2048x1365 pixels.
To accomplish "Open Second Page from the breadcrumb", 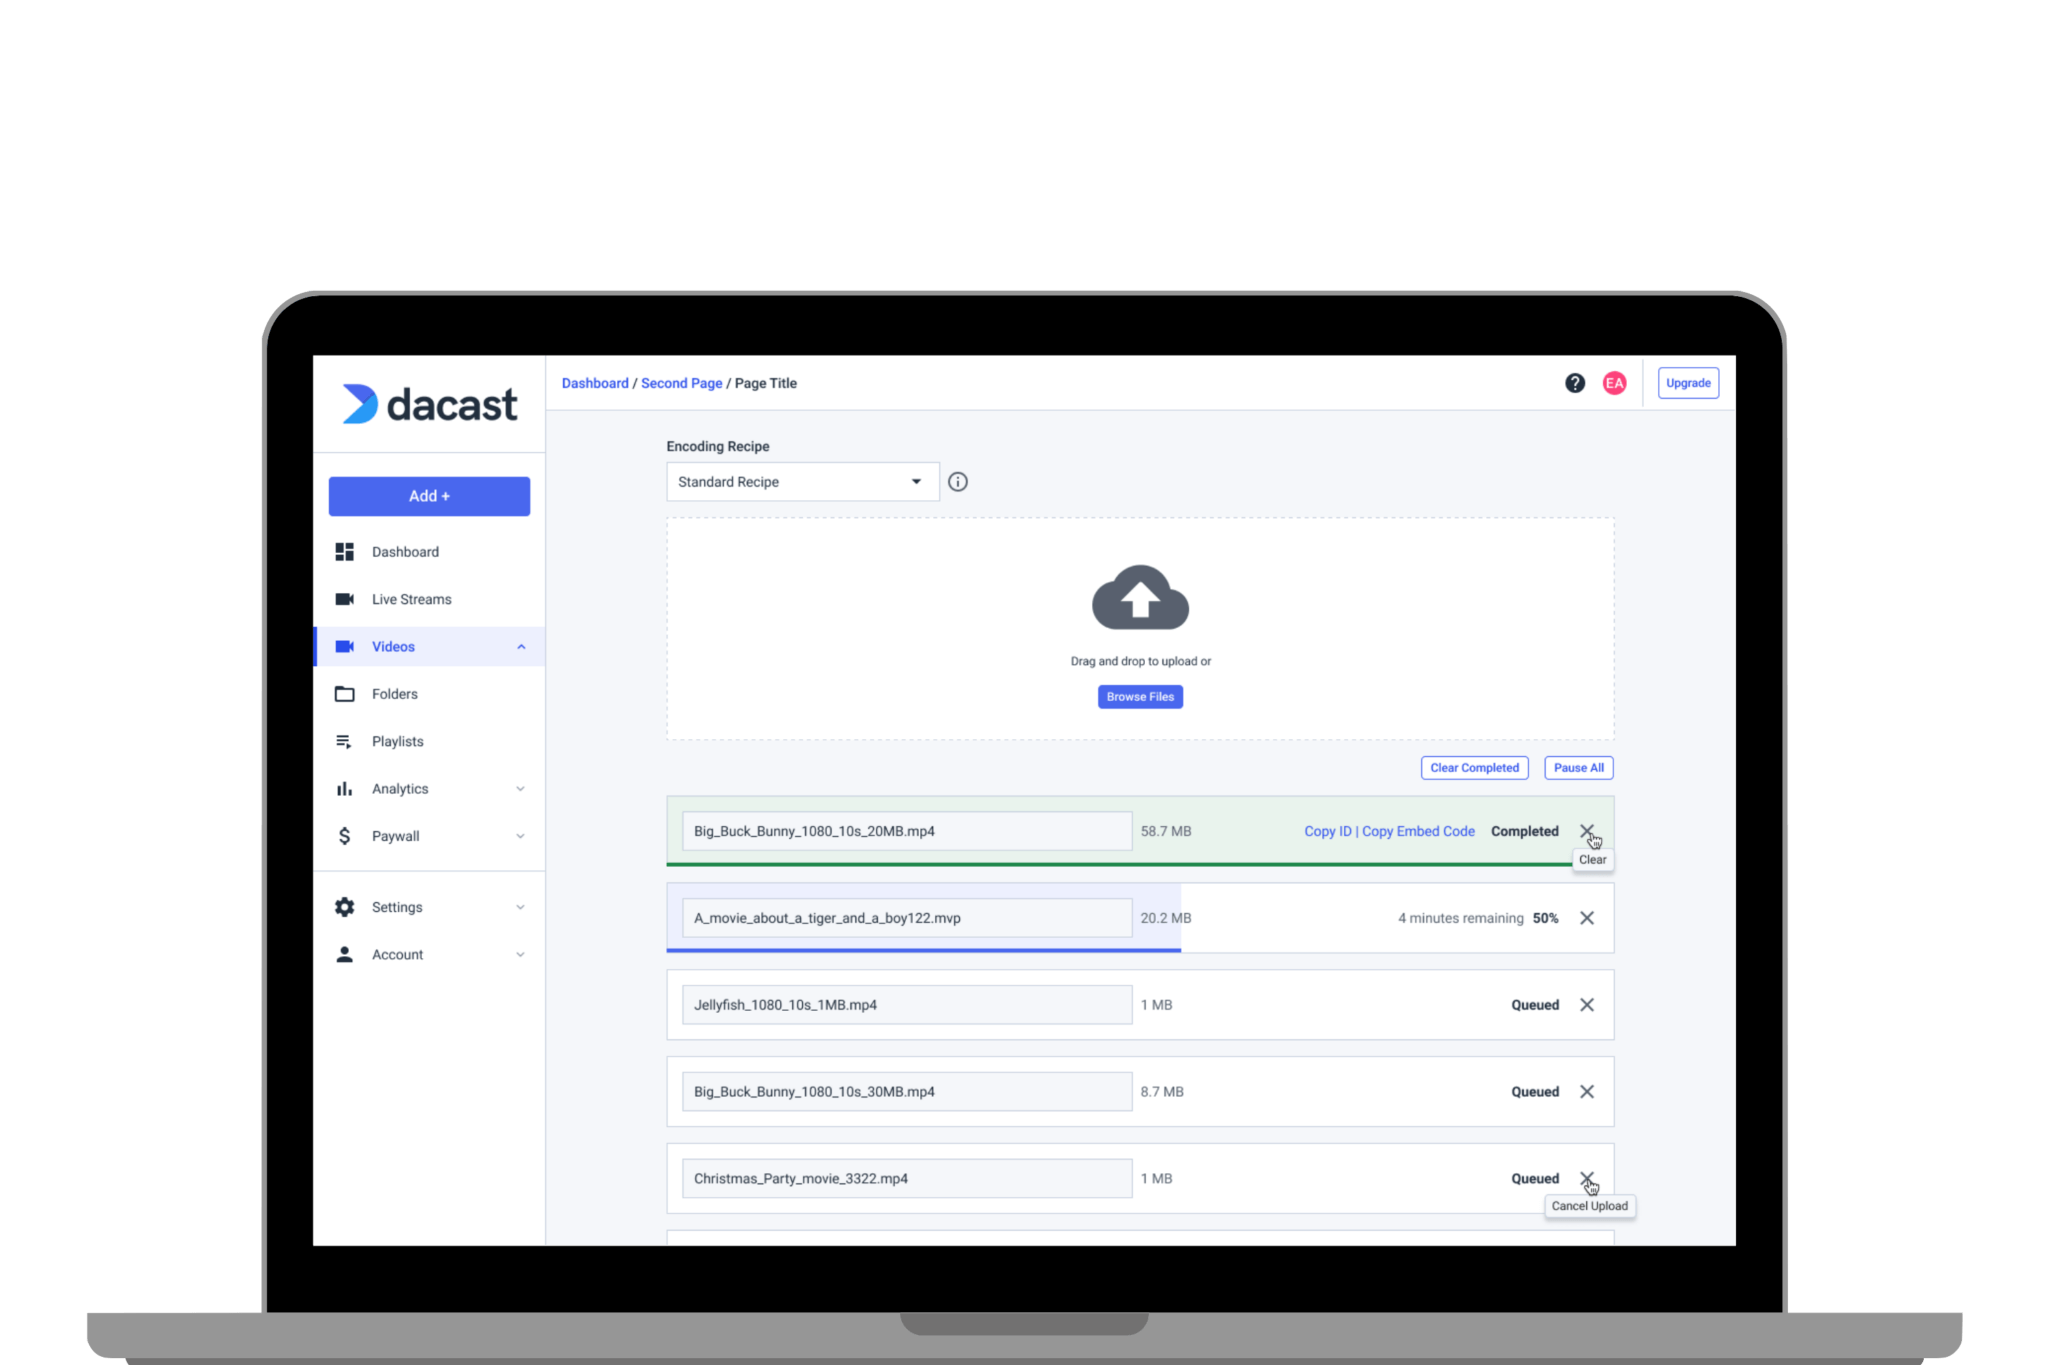I will click(x=681, y=382).
